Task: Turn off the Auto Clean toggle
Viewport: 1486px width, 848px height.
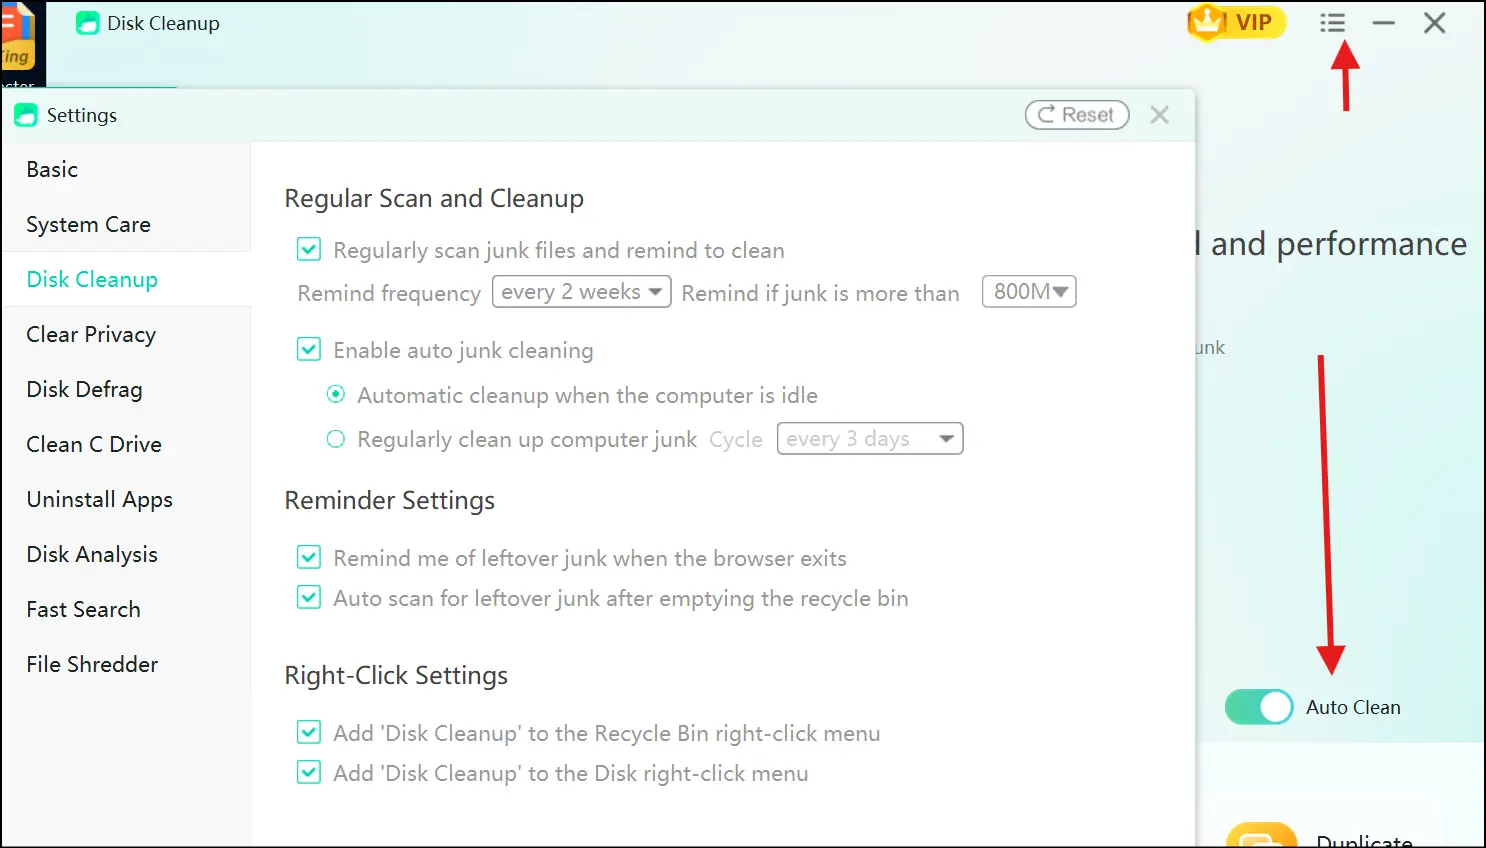Action: click(1258, 707)
